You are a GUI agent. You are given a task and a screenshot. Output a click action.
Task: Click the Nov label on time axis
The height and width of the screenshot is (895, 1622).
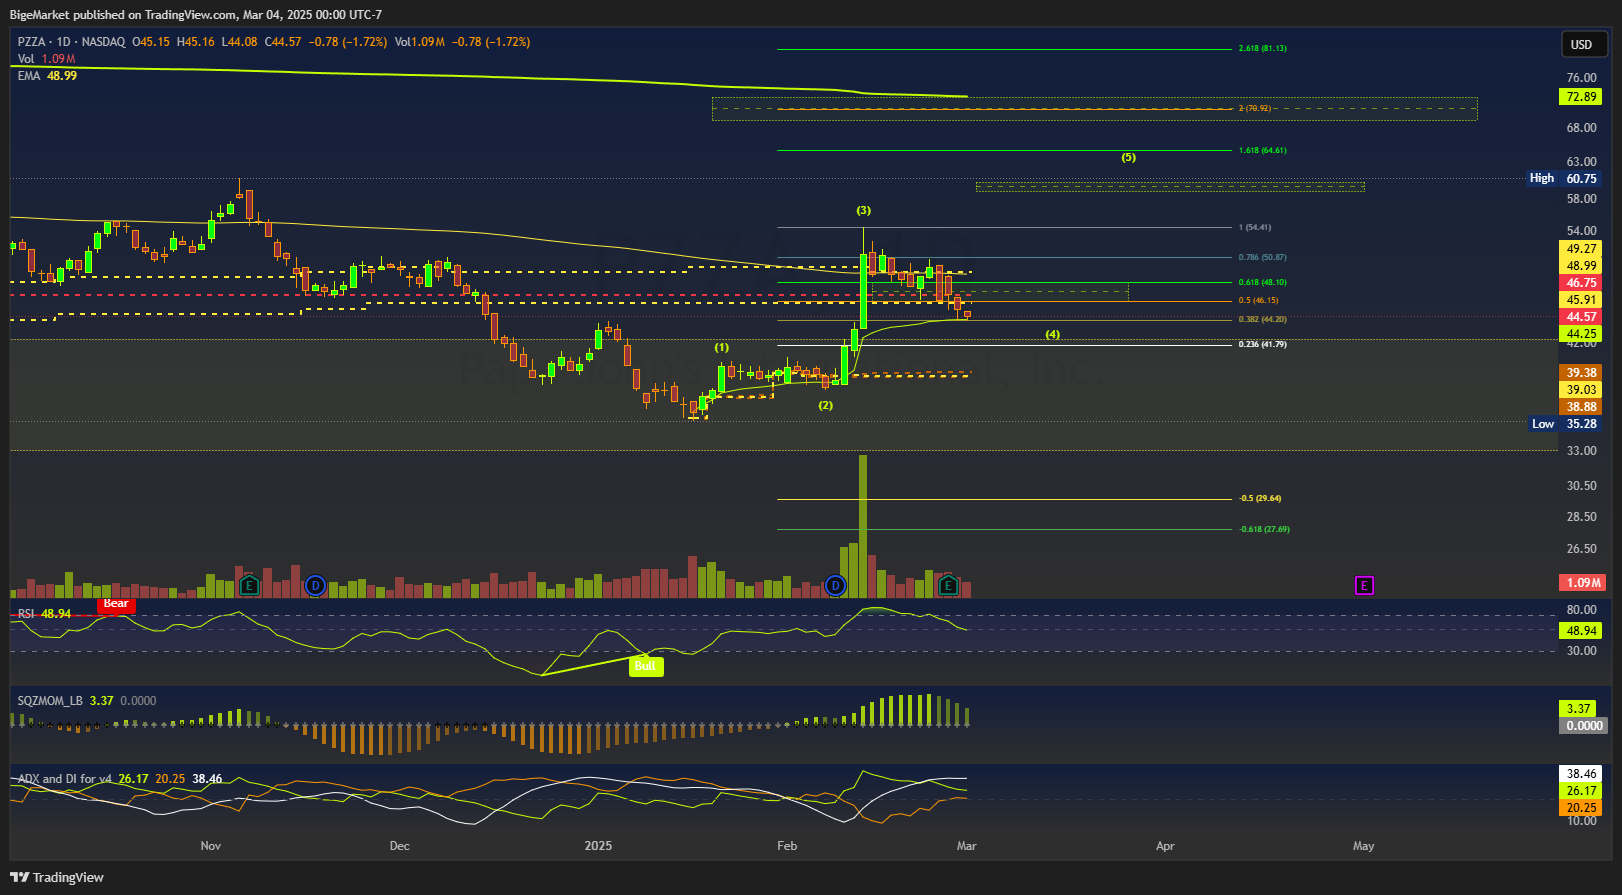(x=210, y=846)
